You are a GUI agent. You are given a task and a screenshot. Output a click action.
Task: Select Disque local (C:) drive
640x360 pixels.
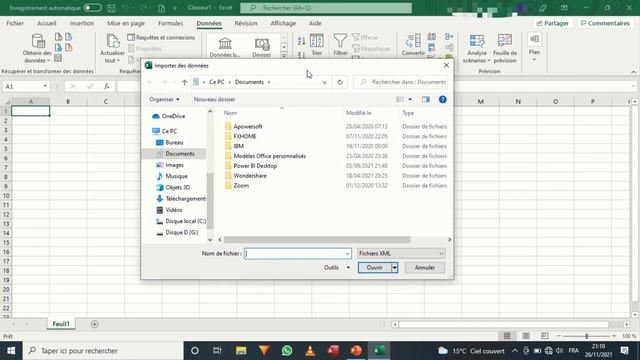tap(181, 221)
